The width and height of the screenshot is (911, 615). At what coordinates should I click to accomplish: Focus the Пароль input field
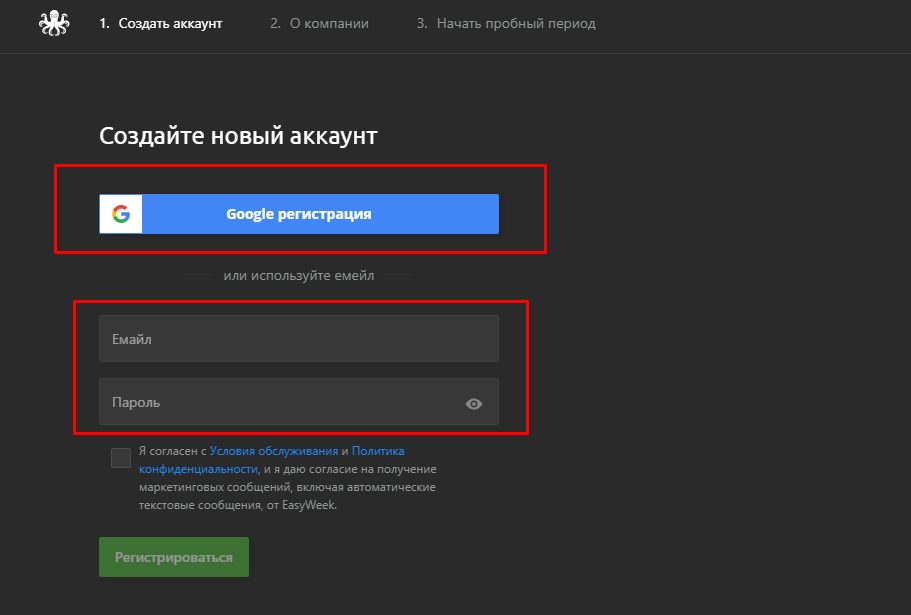tap(299, 402)
